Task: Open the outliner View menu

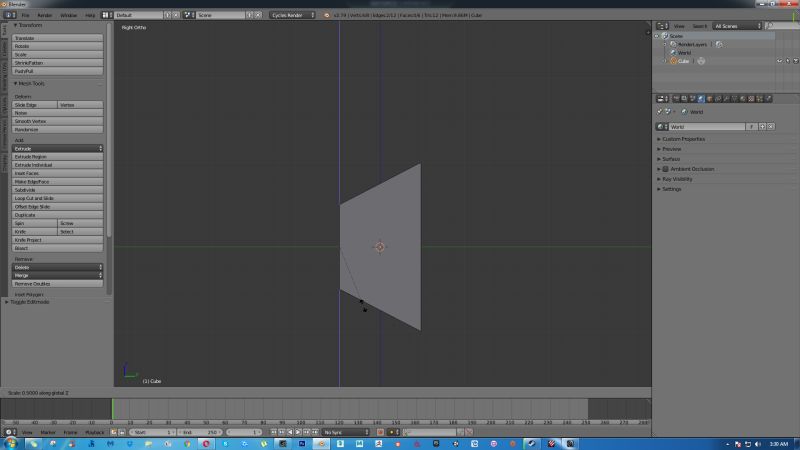Action: coord(679,26)
